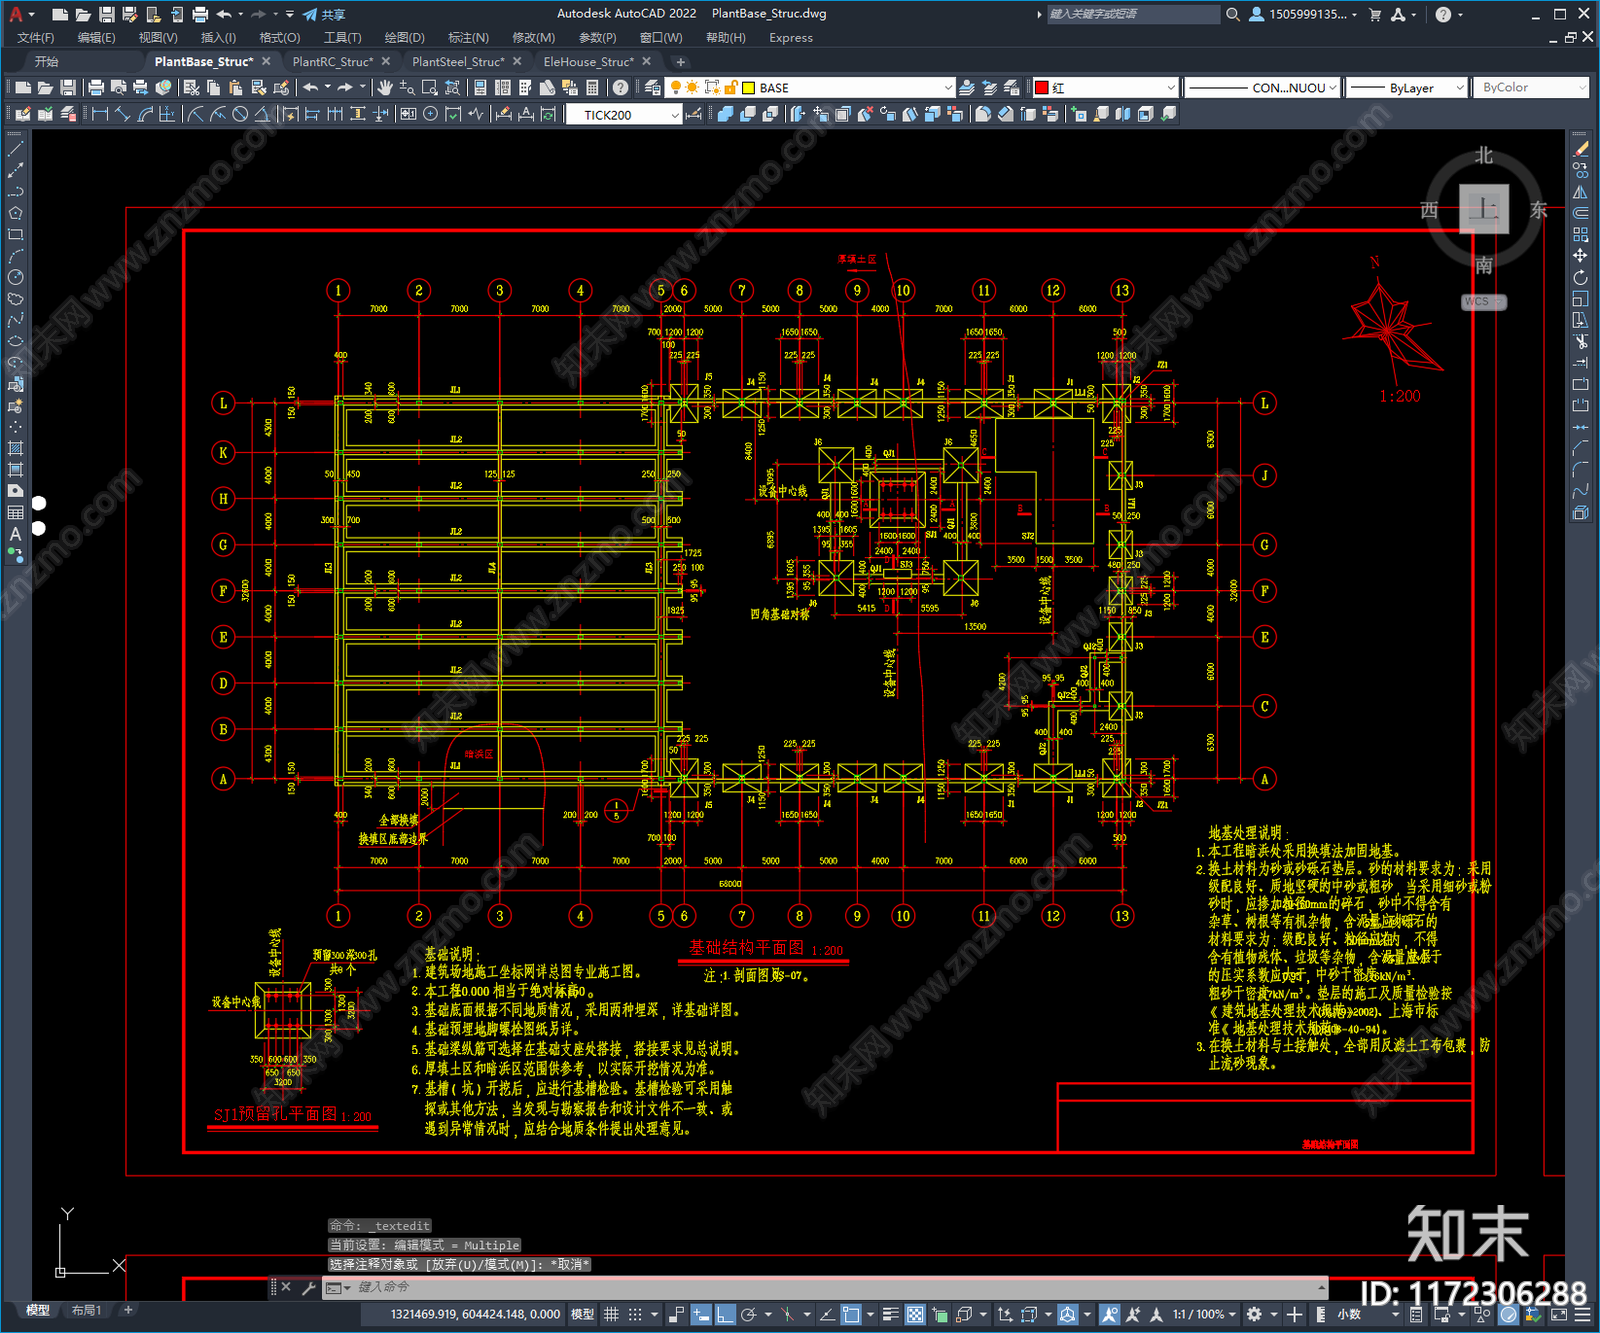
Task: Toggle annotation visibility in status bar
Action: [x=1109, y=1314]
